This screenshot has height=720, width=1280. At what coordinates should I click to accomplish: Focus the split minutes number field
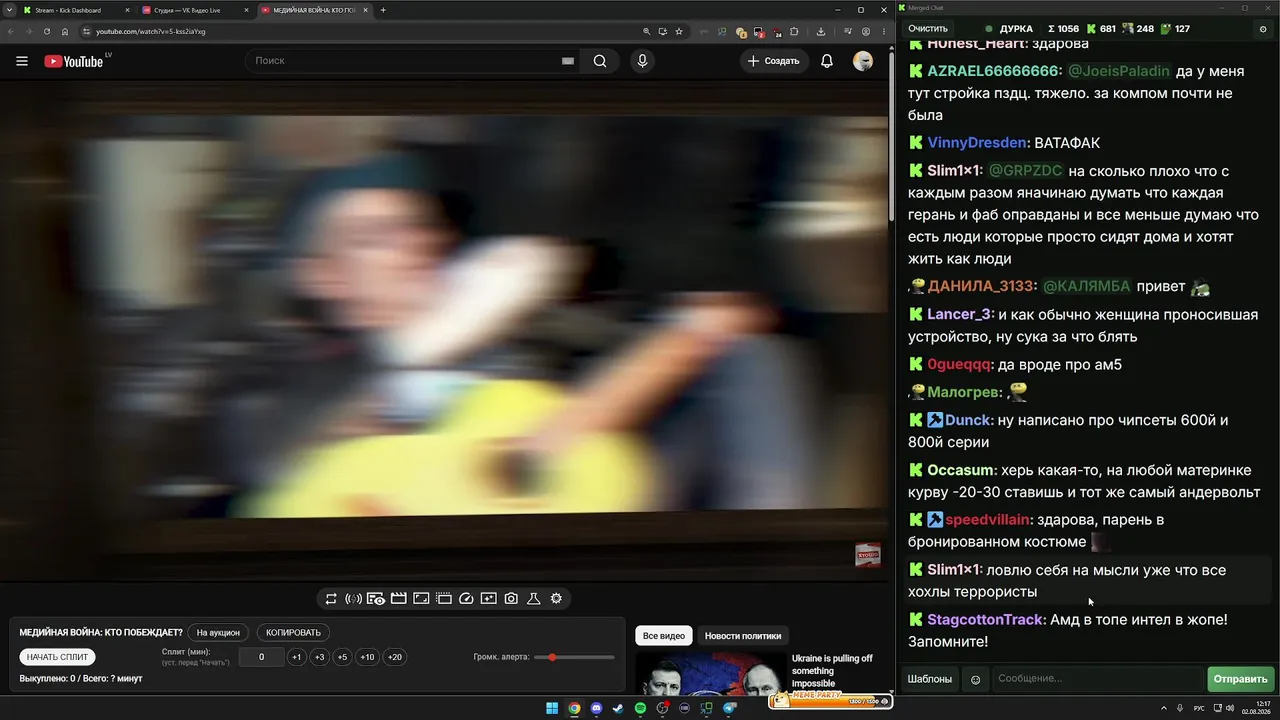point(262,657)
